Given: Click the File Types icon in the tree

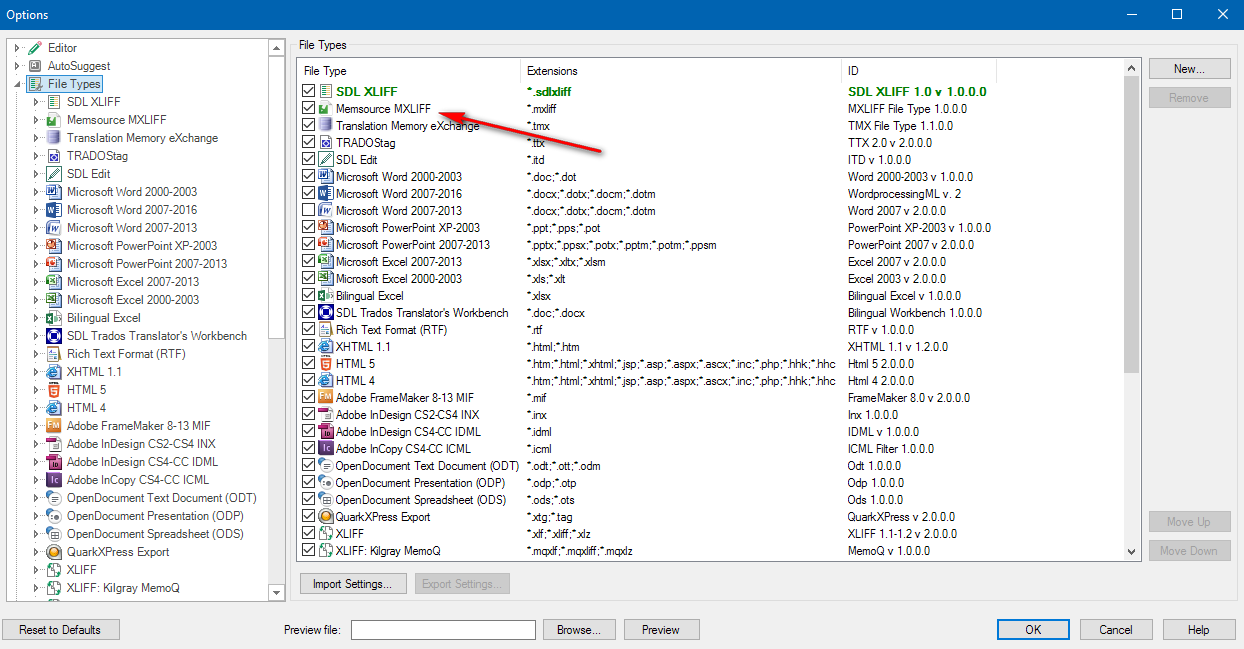Looking at the screenshot, I should (35, 84).
